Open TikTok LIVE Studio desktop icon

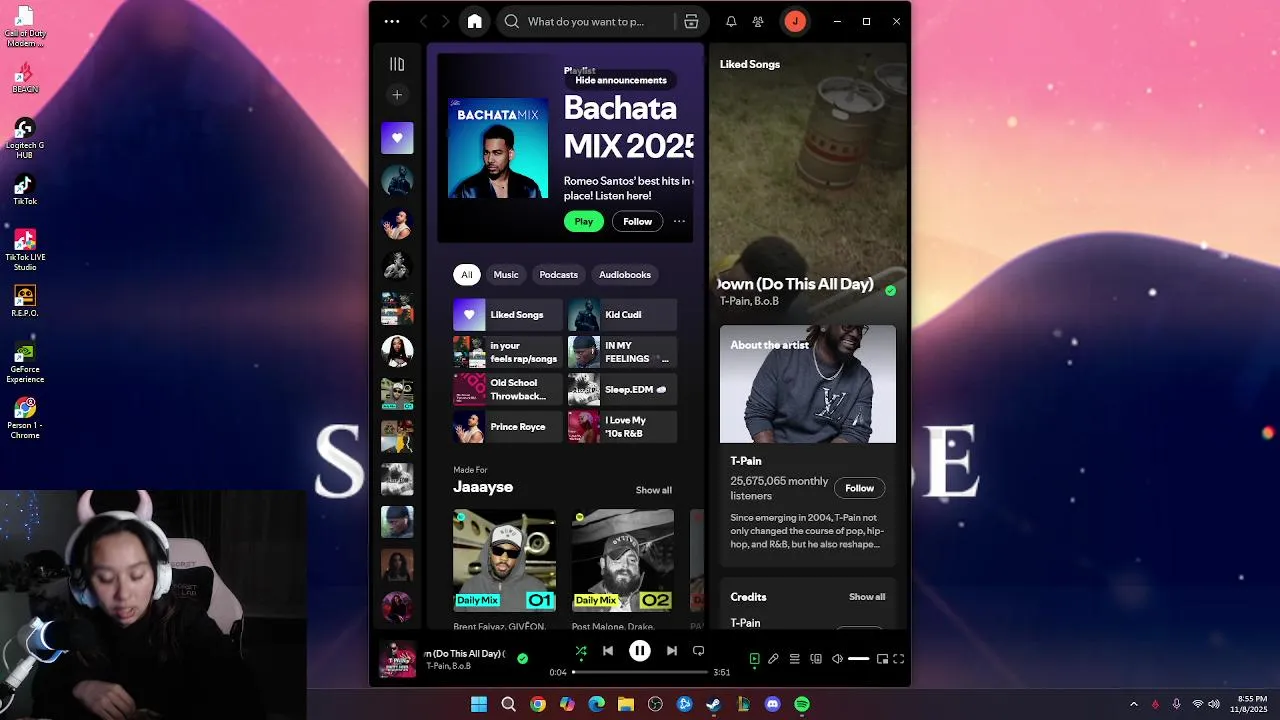coord(25,250)
